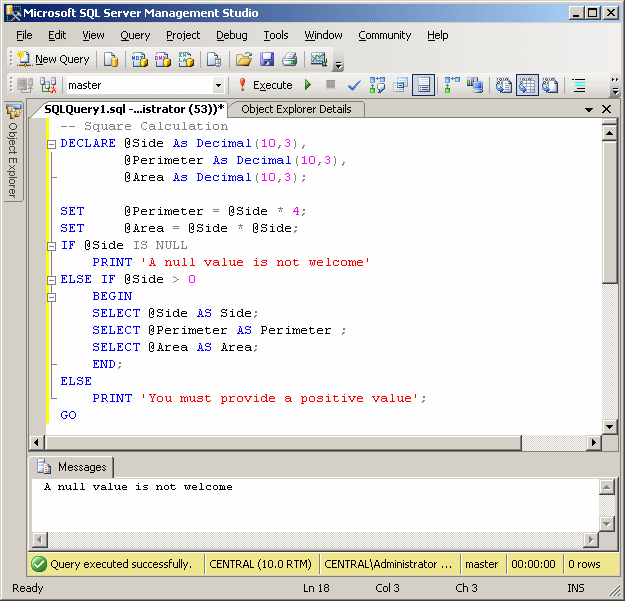Screen dimensions: 625x601
Task: Switch output to Results to File
Action: pyautogui.click(x=550, y=85)
